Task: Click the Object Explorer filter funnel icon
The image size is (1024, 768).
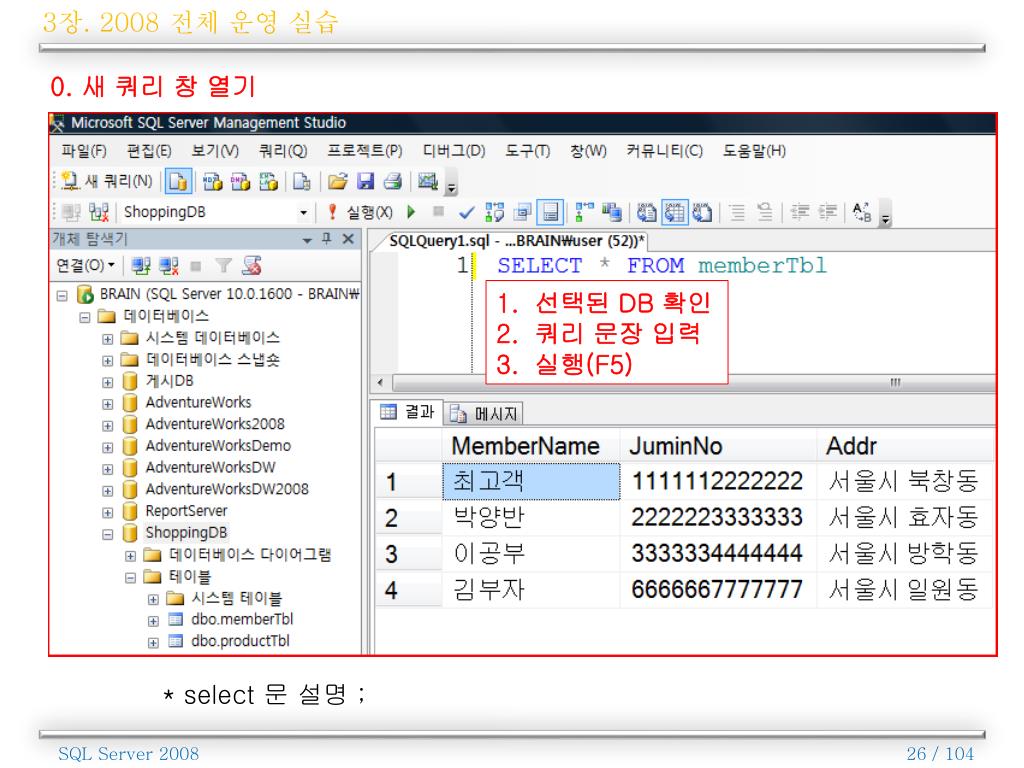Action: pos(223,265)
